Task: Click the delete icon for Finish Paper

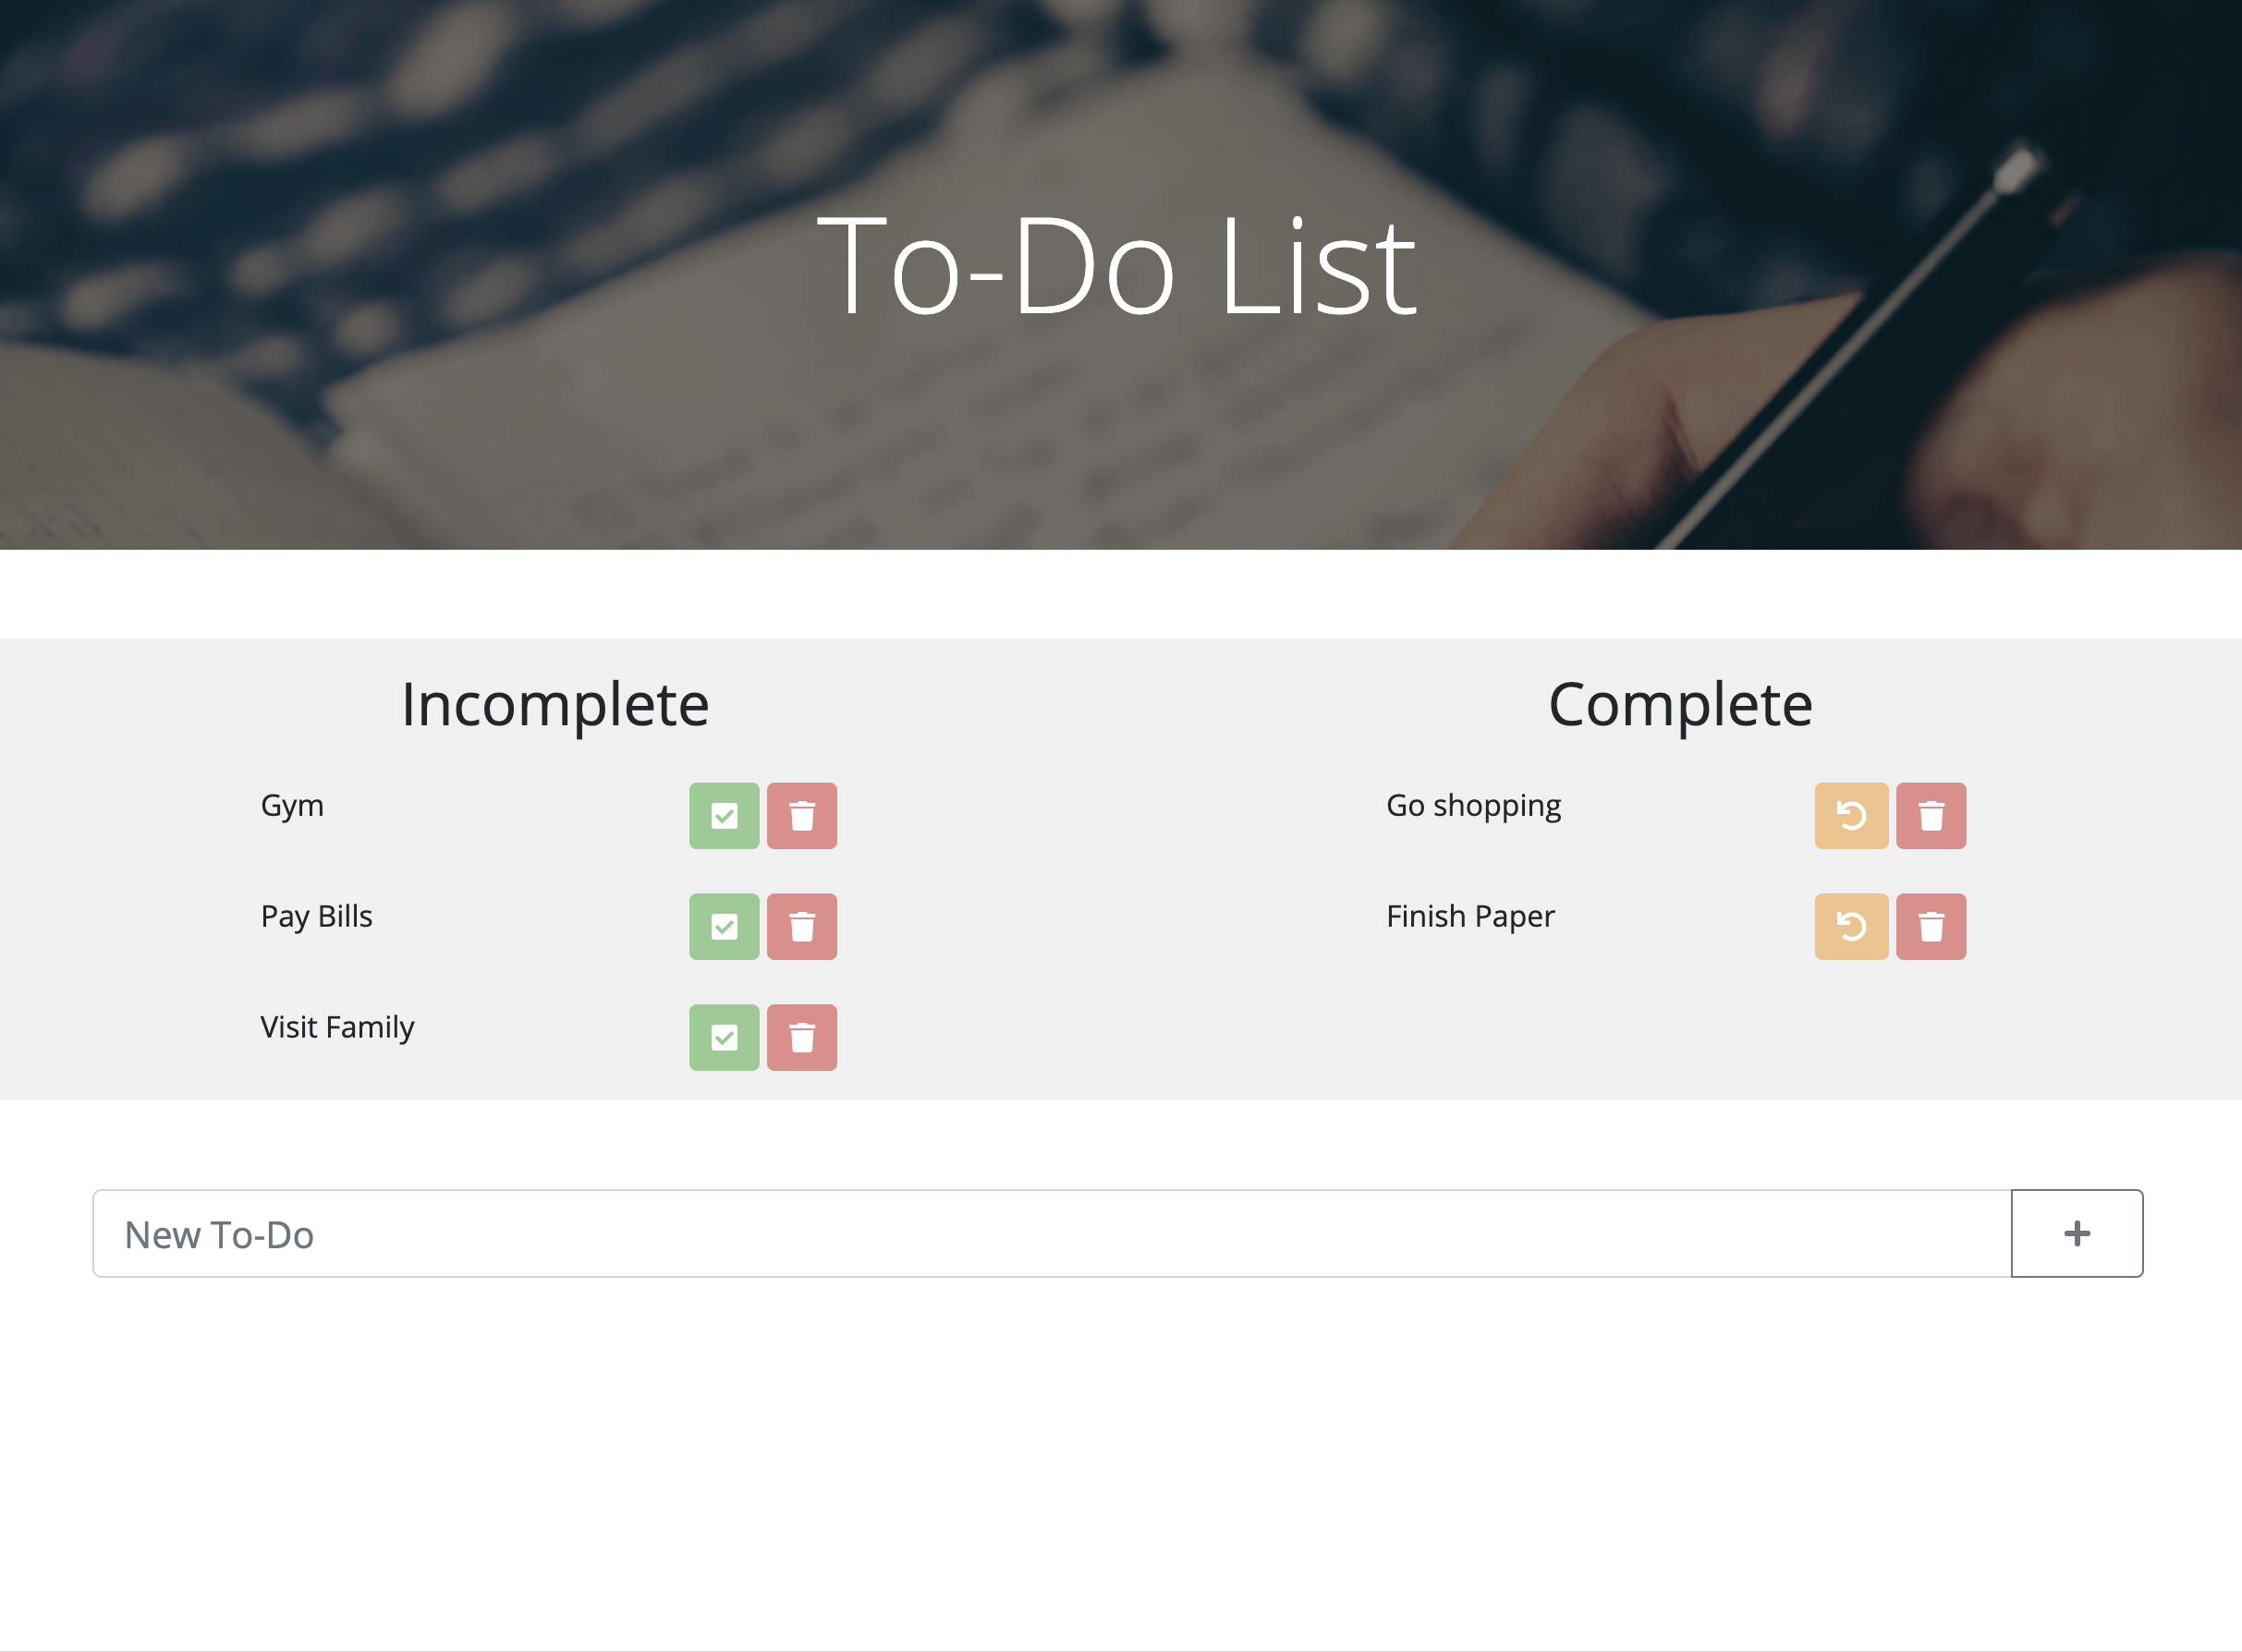Action: [x=1932, y=924]
